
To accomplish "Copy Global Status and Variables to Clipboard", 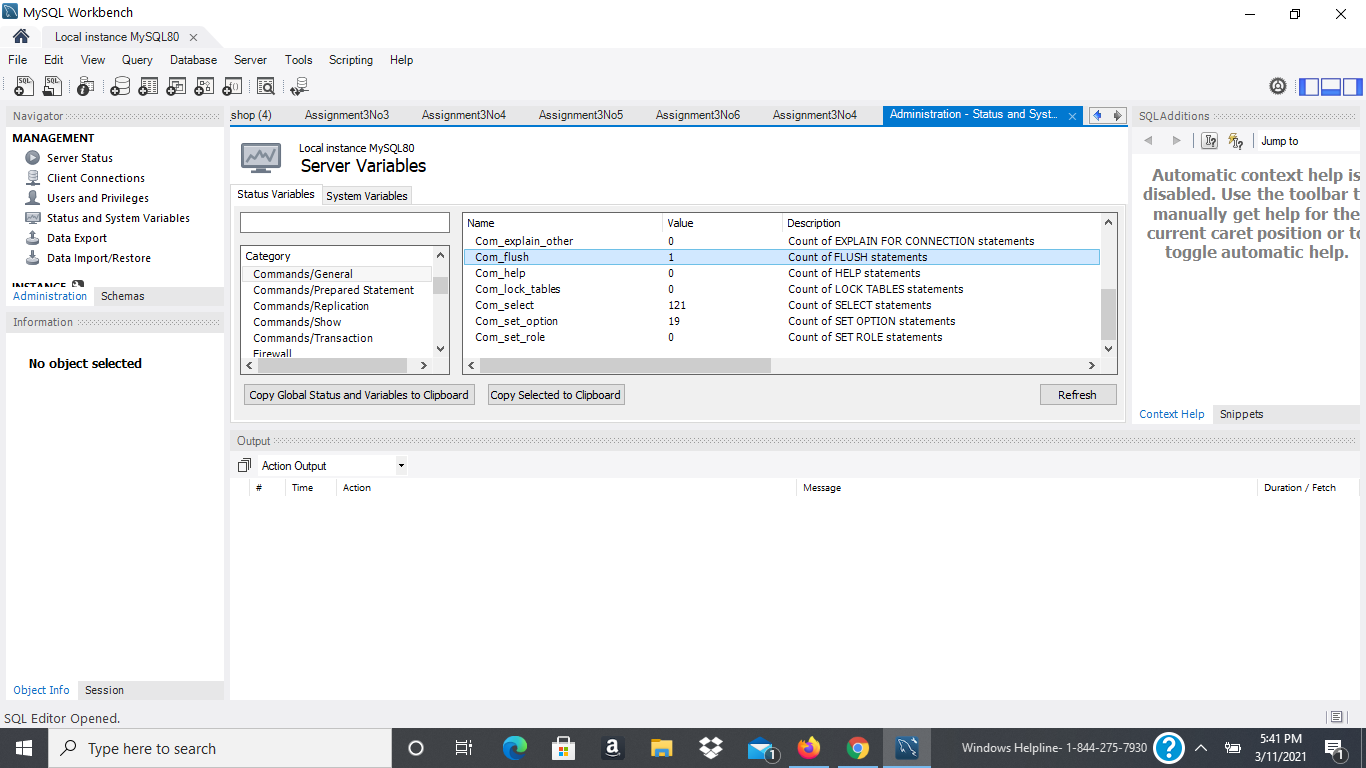I will pos(358,394).
